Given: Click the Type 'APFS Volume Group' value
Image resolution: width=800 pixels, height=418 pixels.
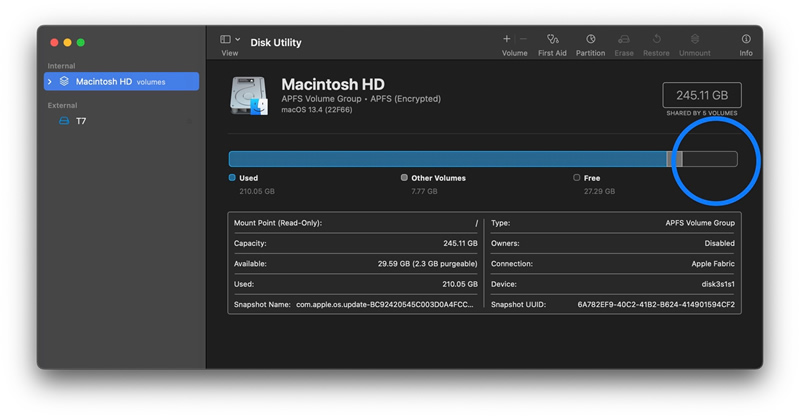Looking at the screenshot, I should click(x=699, y=223).
